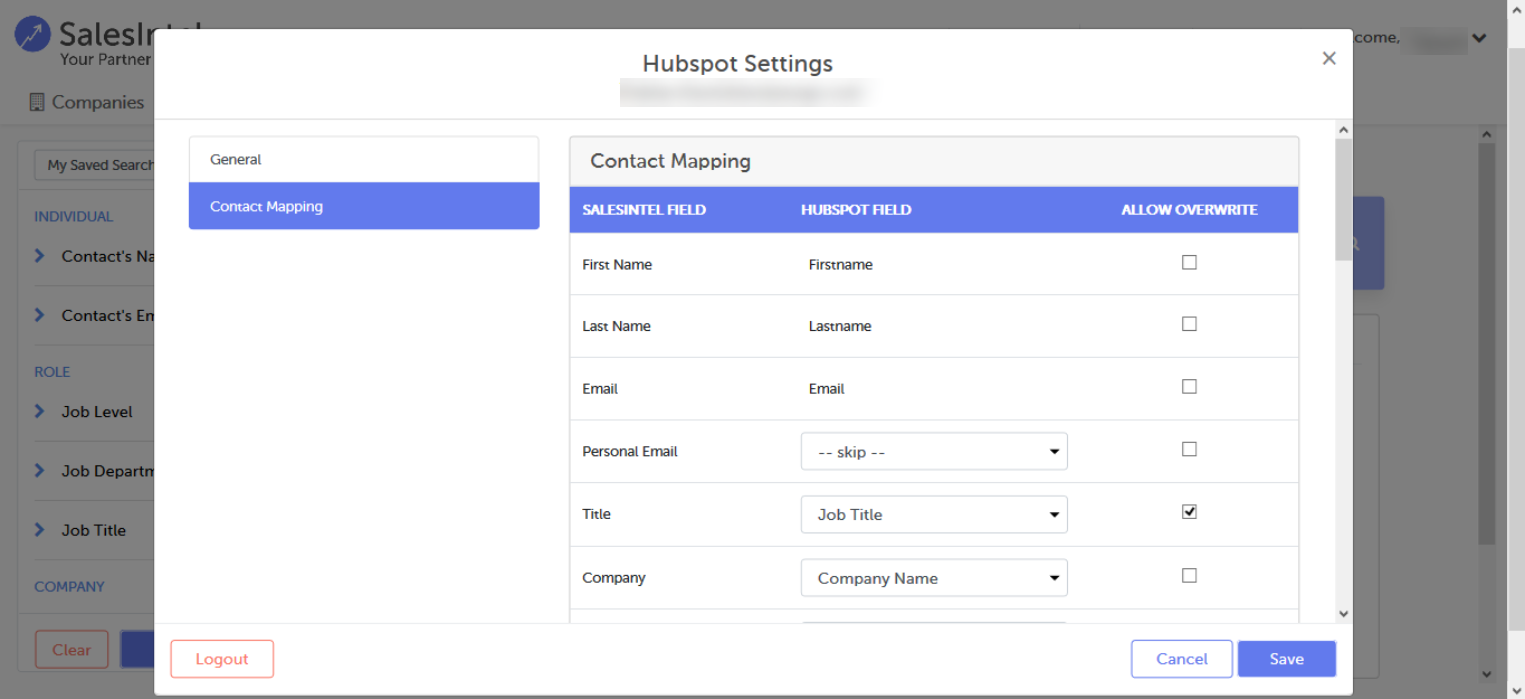This screenshot has width=1525, height=699.
Task: Click the Company row label
Action: click(614, 578)
